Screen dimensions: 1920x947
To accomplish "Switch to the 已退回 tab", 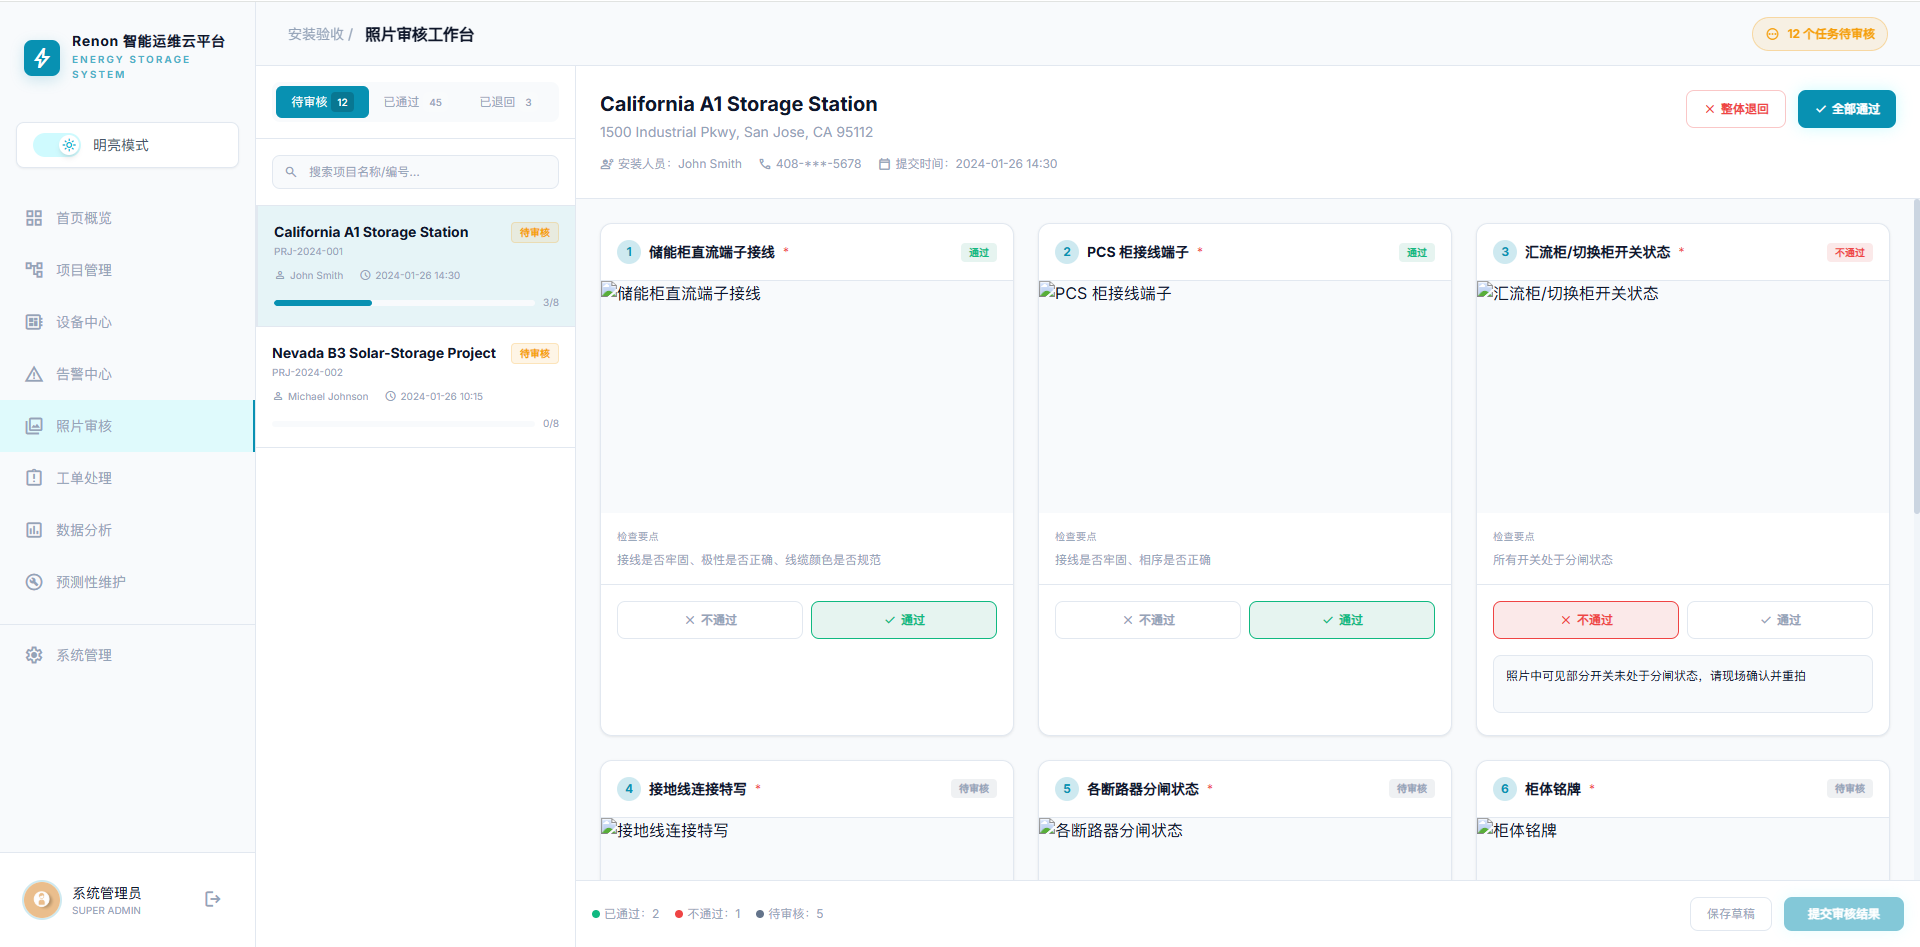I will click(505, 102).
